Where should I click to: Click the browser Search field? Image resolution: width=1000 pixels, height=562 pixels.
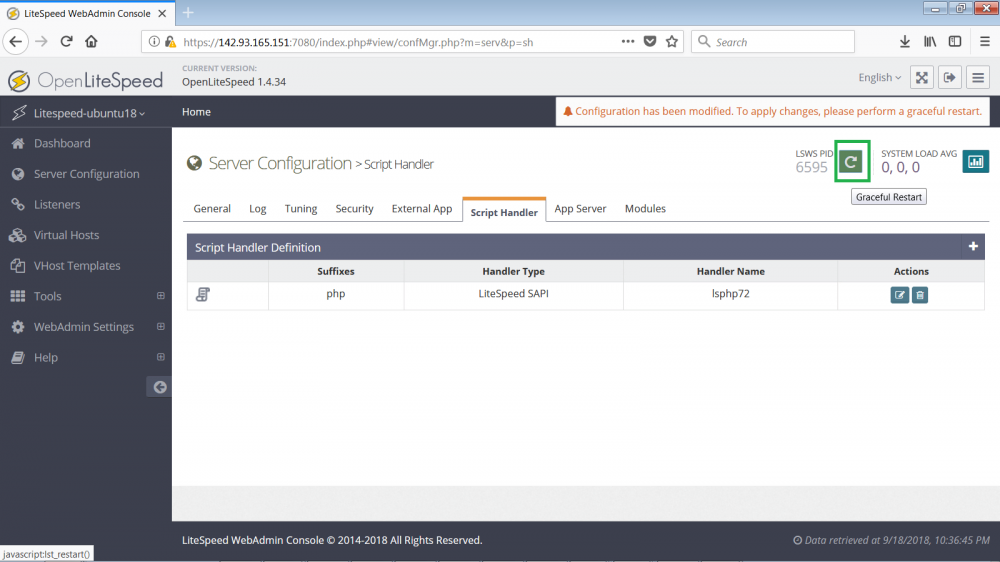coord(772,41)
